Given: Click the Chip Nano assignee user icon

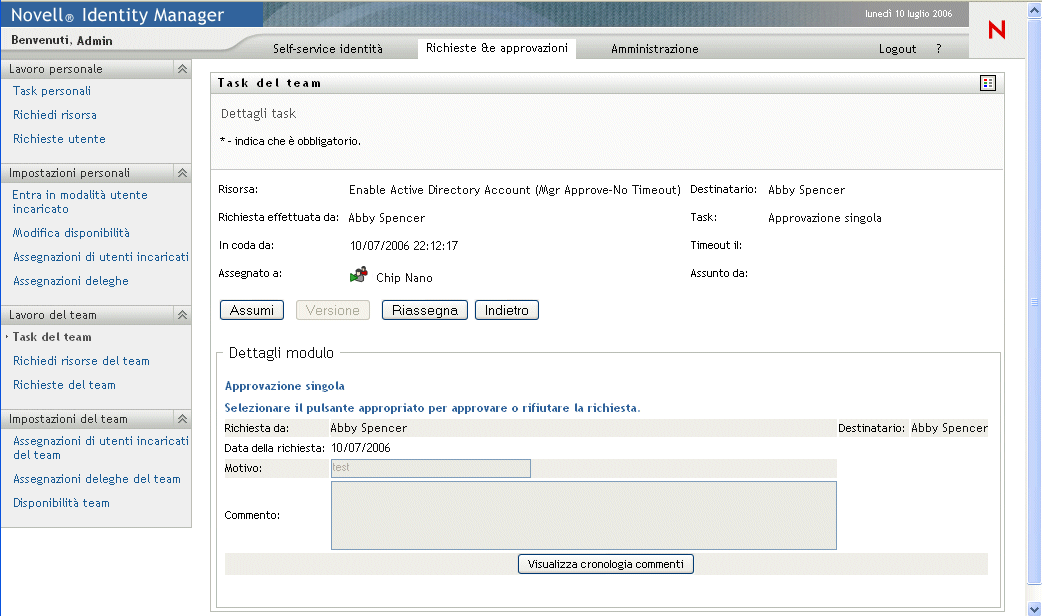Looking at the screenshot, I should (x=358, y=275).
